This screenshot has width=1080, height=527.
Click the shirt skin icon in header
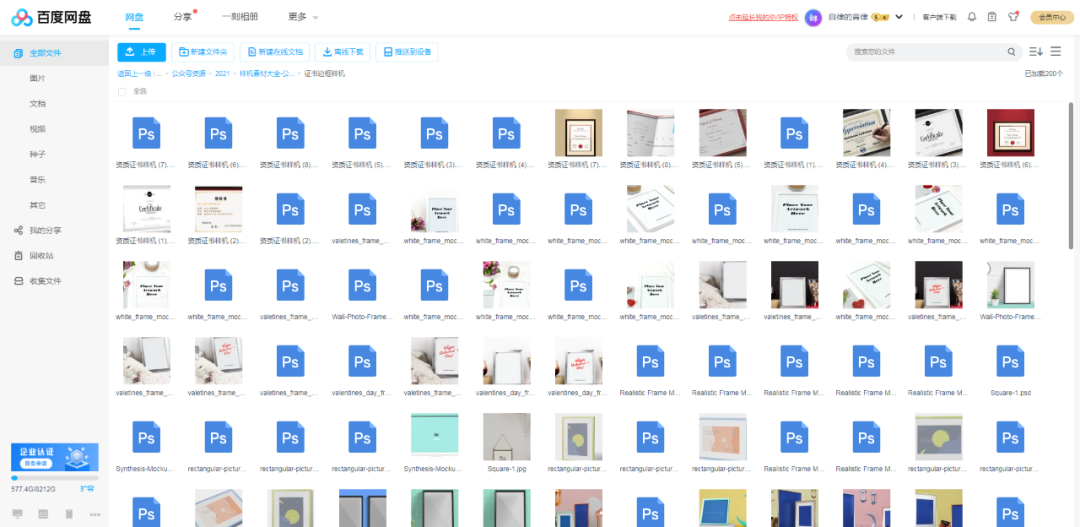[1012, 17]
